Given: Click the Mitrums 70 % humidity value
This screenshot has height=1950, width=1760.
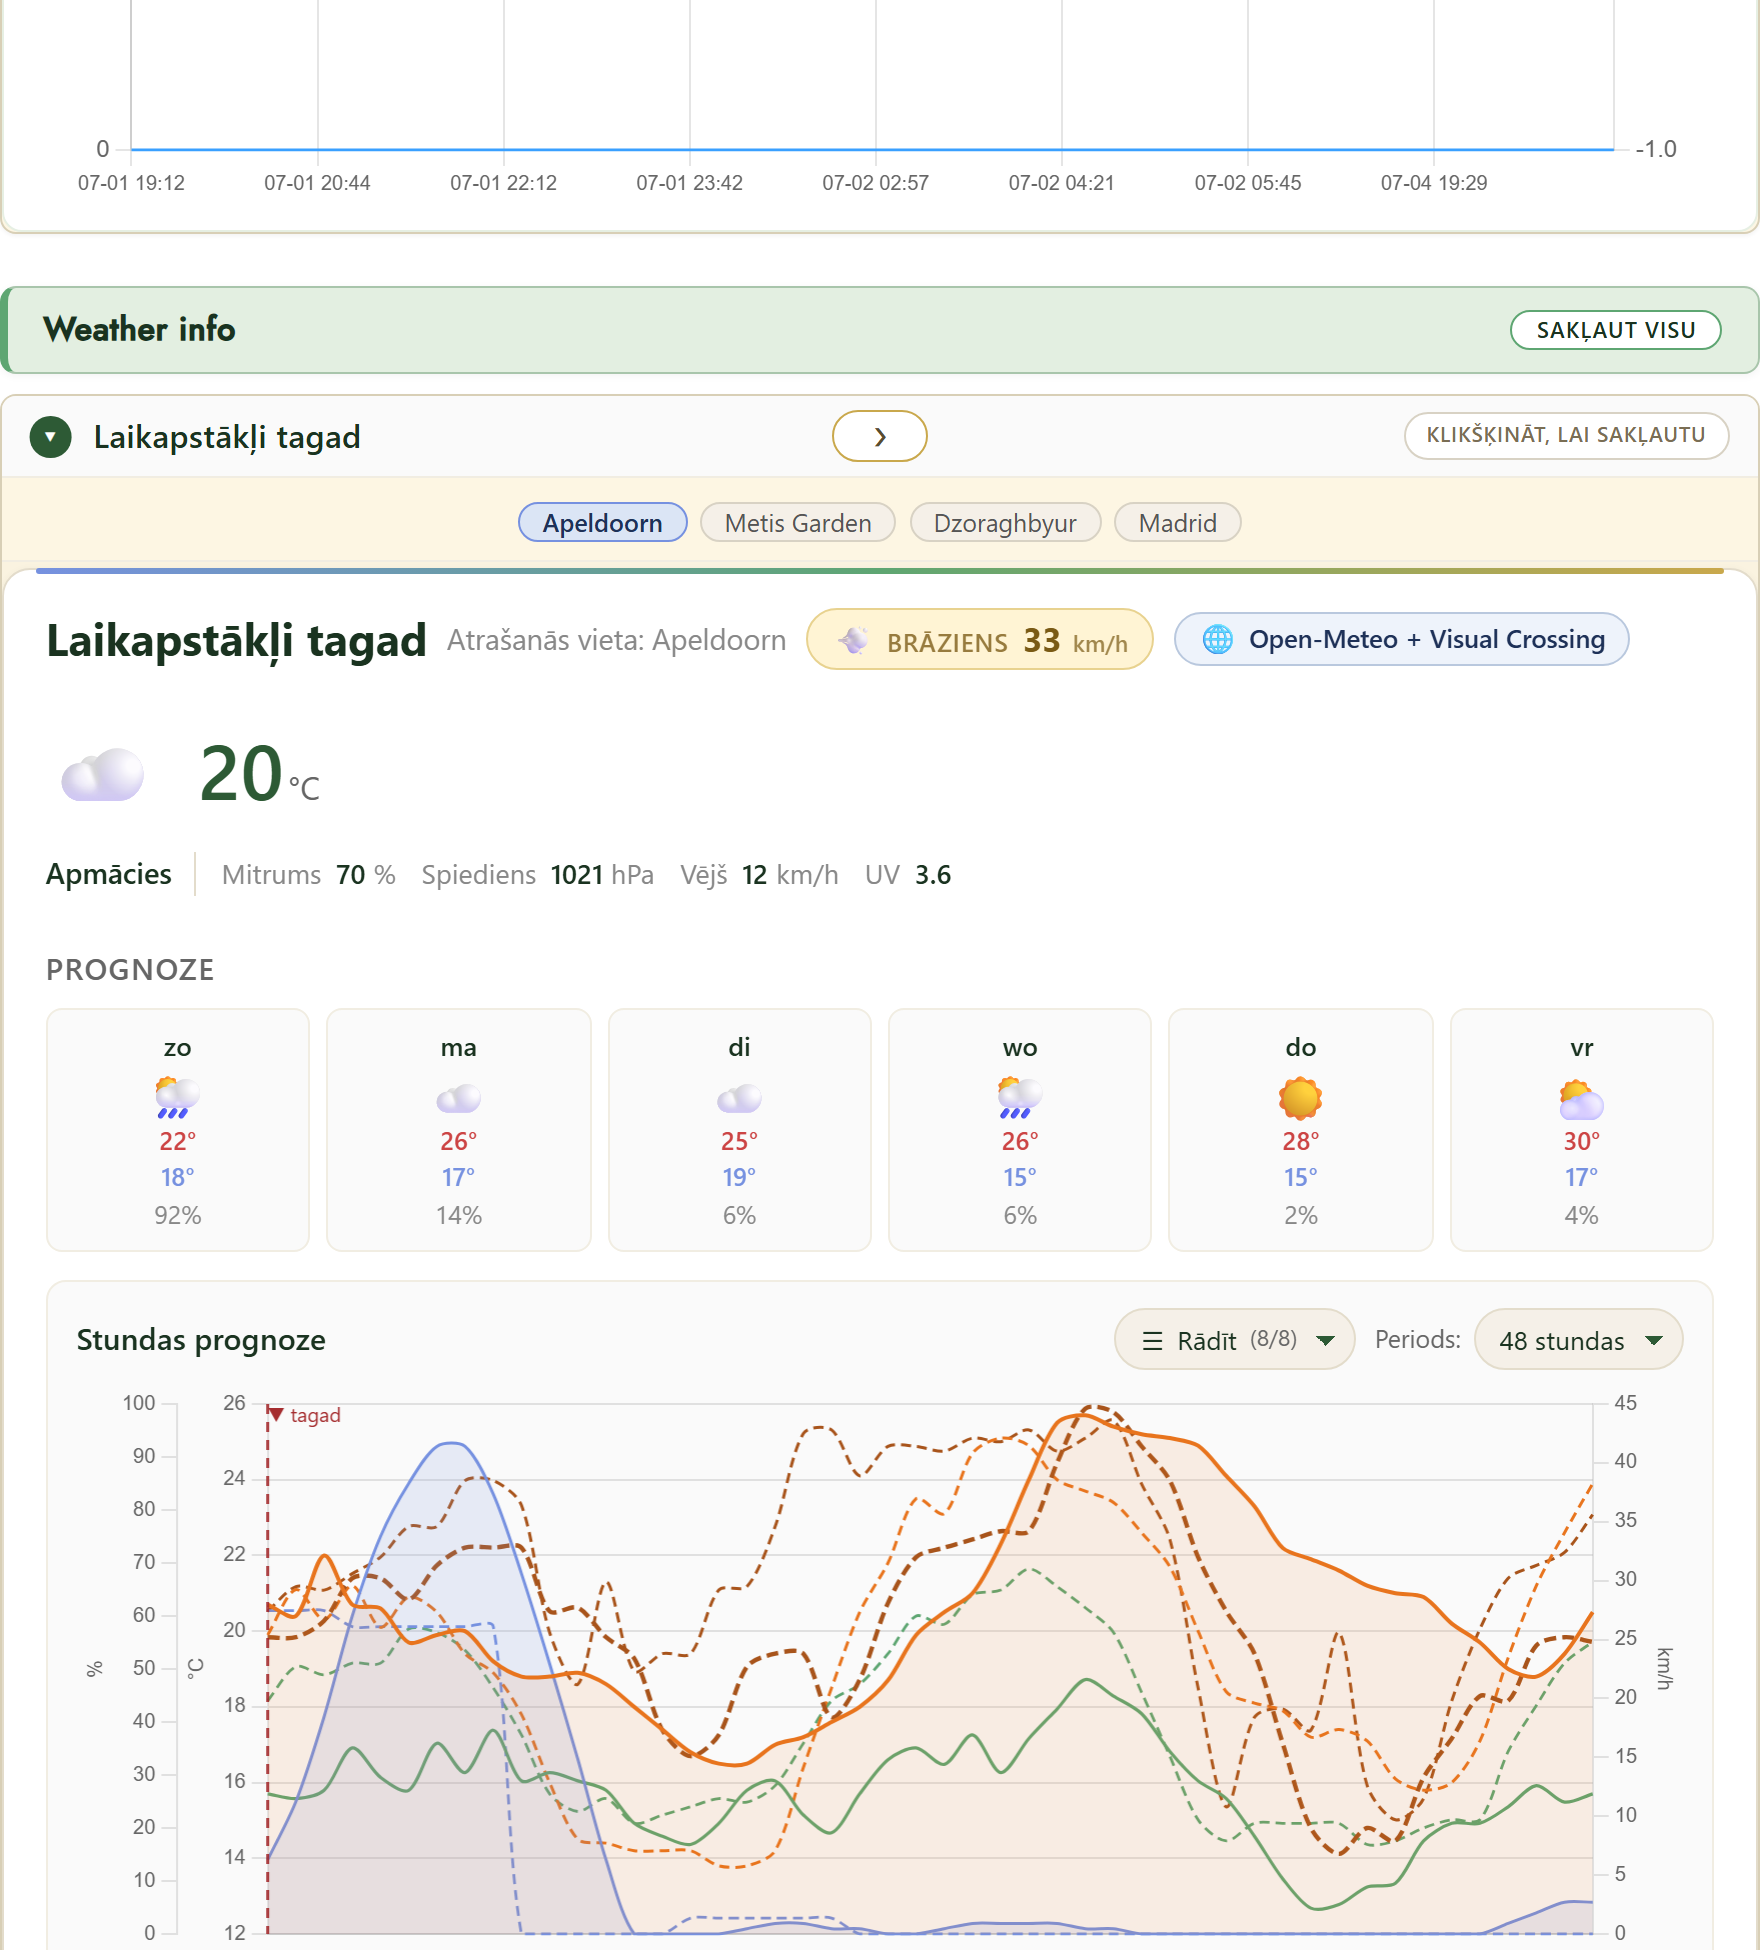Looking at the screenshot, I should (x=308, y=875).
